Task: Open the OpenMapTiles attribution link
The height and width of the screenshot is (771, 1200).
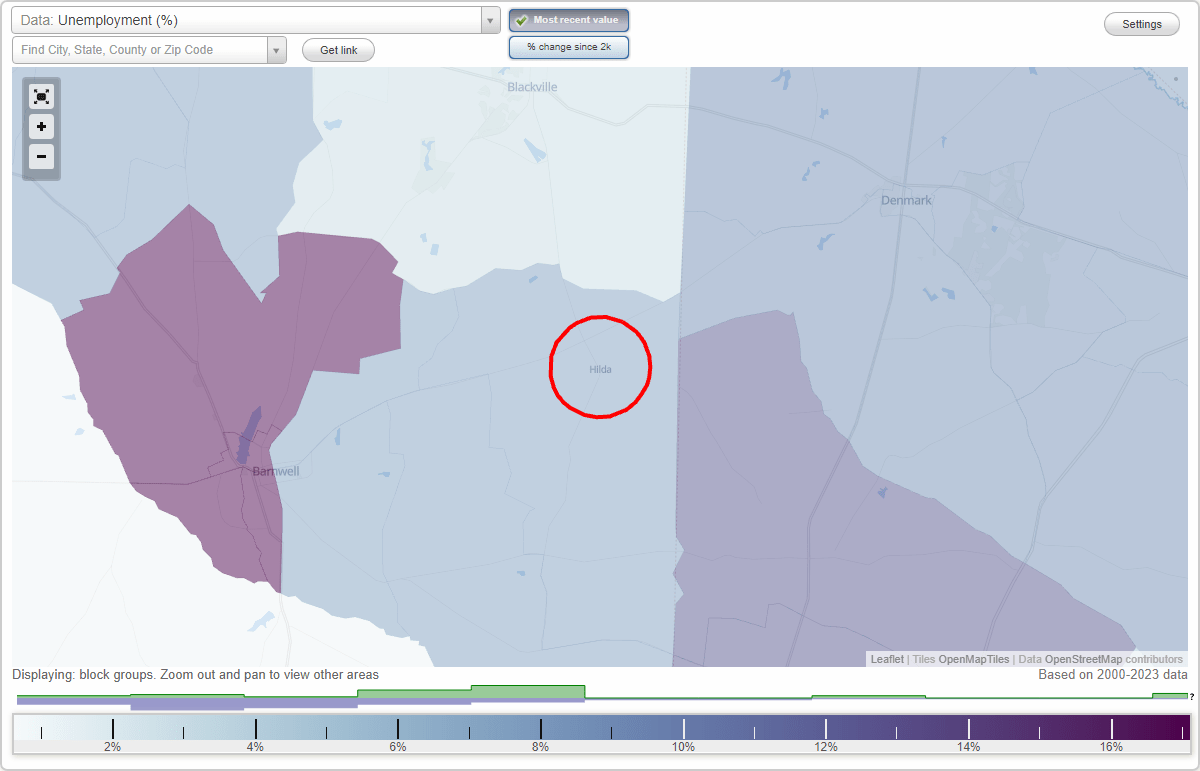Action: tap(973, 659)
